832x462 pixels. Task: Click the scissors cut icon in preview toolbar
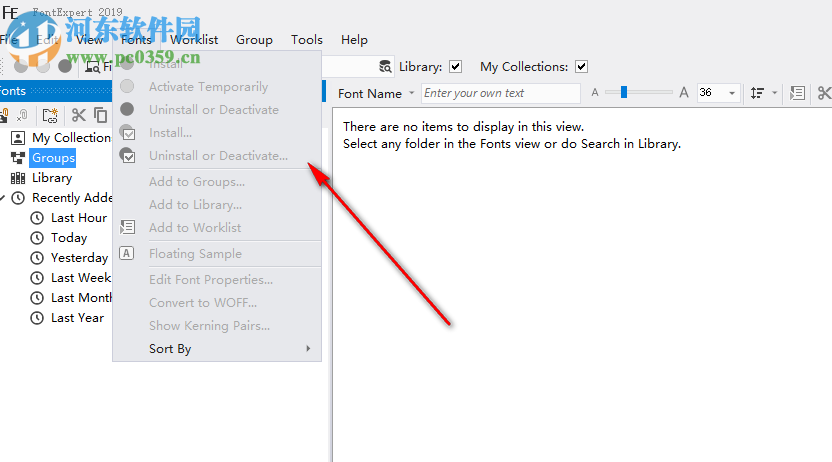824,93
